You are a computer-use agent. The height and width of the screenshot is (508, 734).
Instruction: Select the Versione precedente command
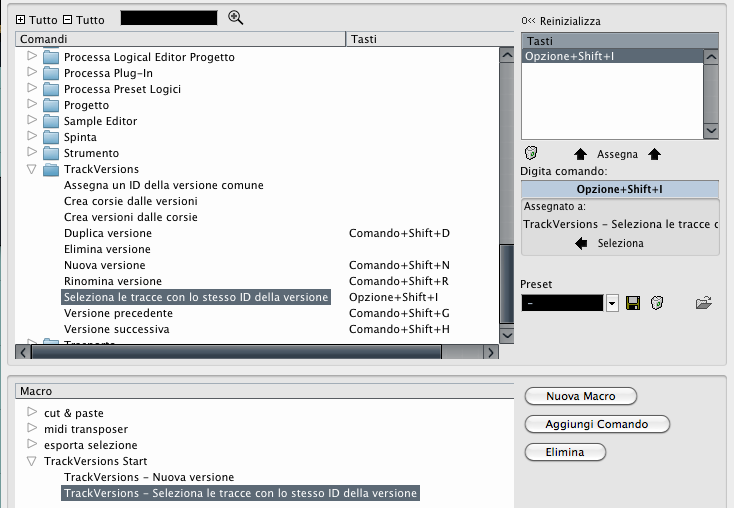(x=118, y=313)
